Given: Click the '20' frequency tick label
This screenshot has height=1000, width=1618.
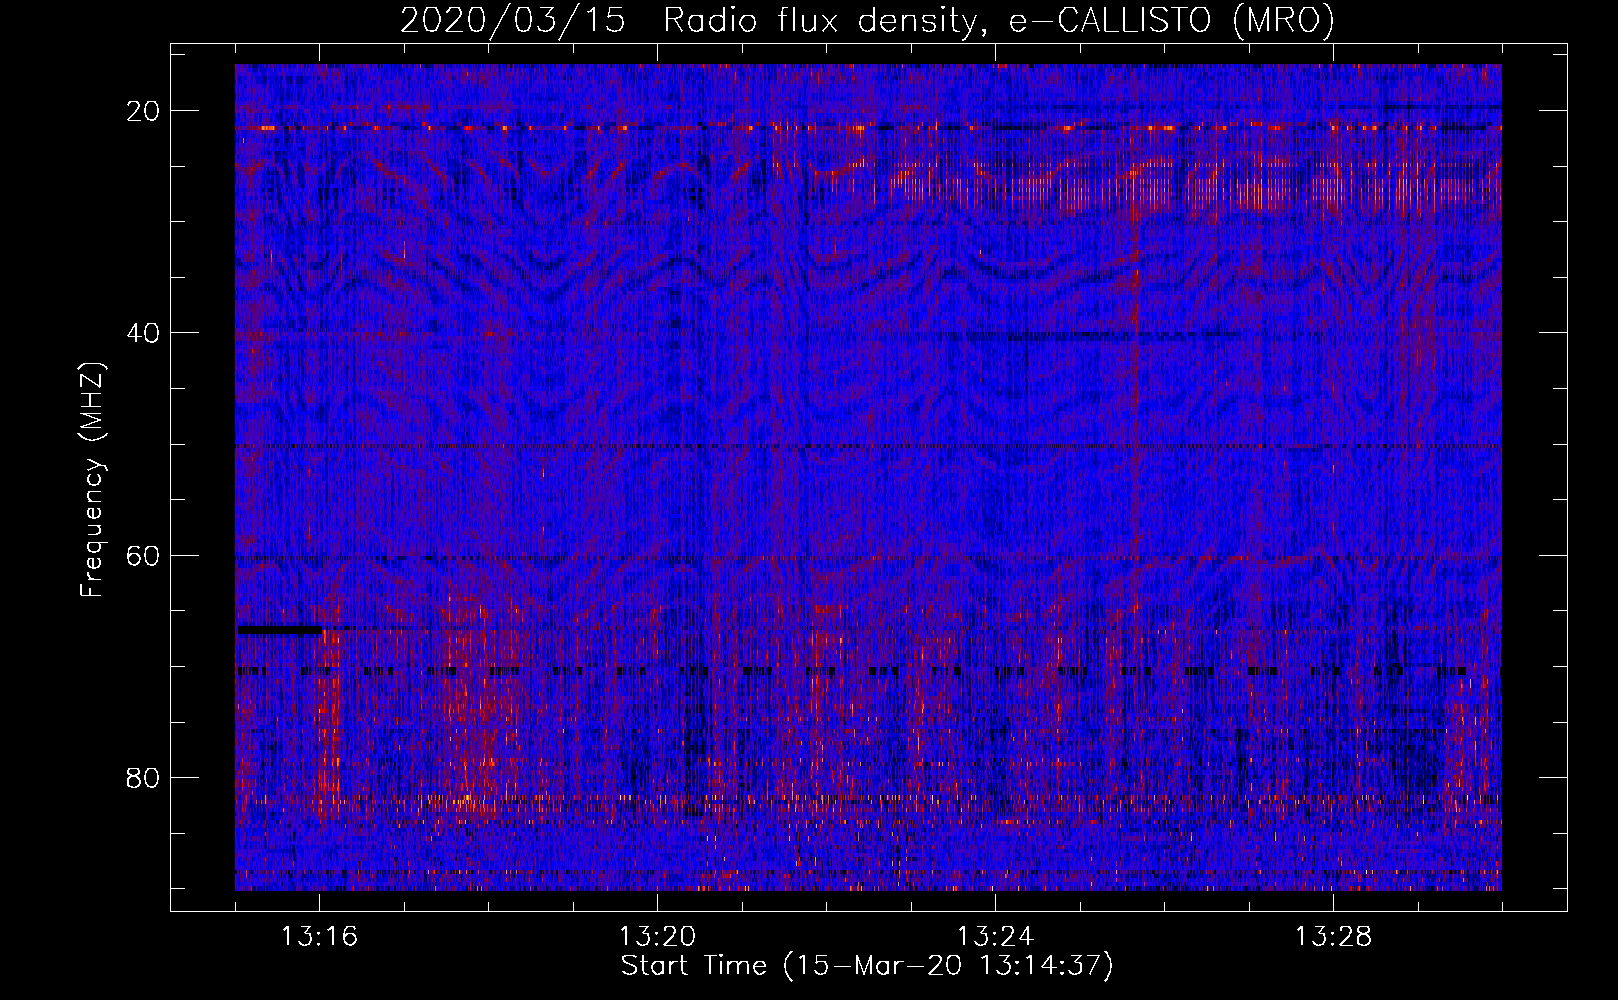Looking at the screenshot, I should click(x=143, y=111).
